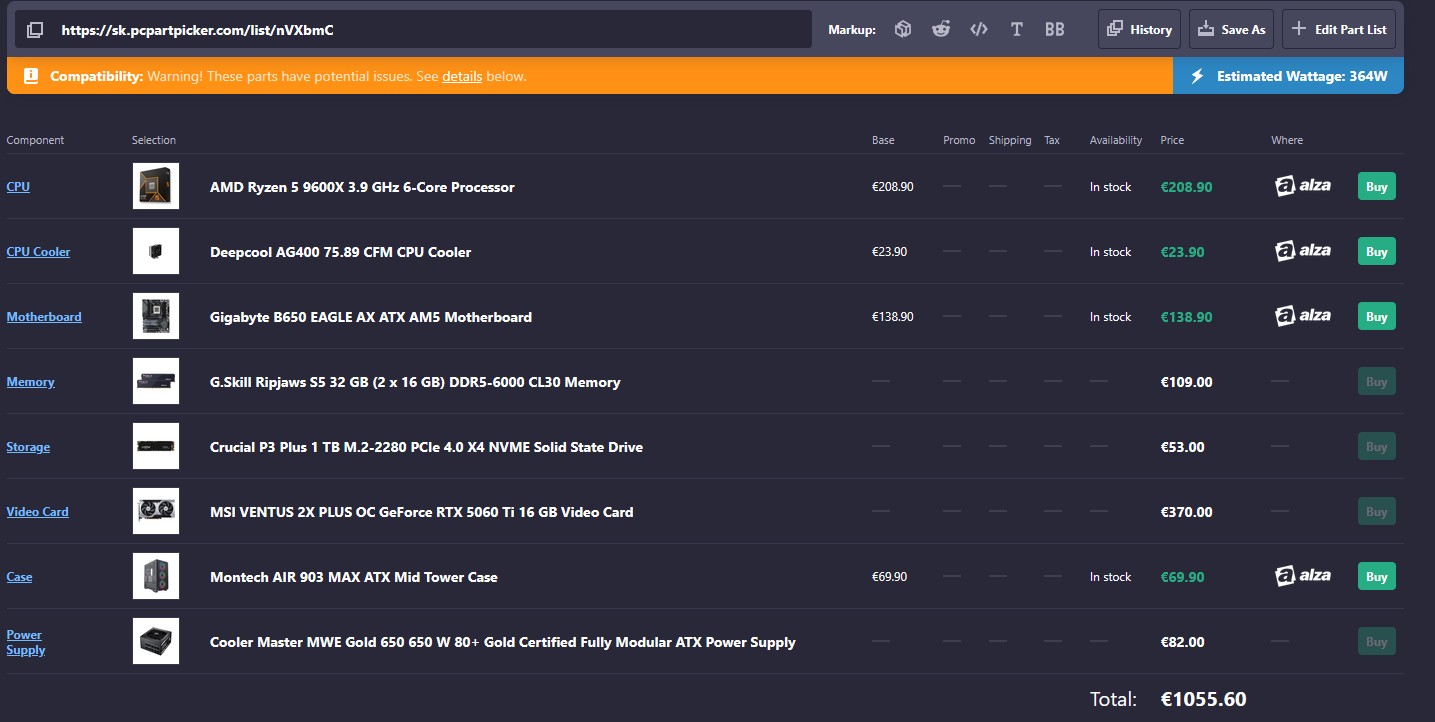Click the €208.90 green price for the CPU
1435x722 pixels.
[x=1186, y=187]
